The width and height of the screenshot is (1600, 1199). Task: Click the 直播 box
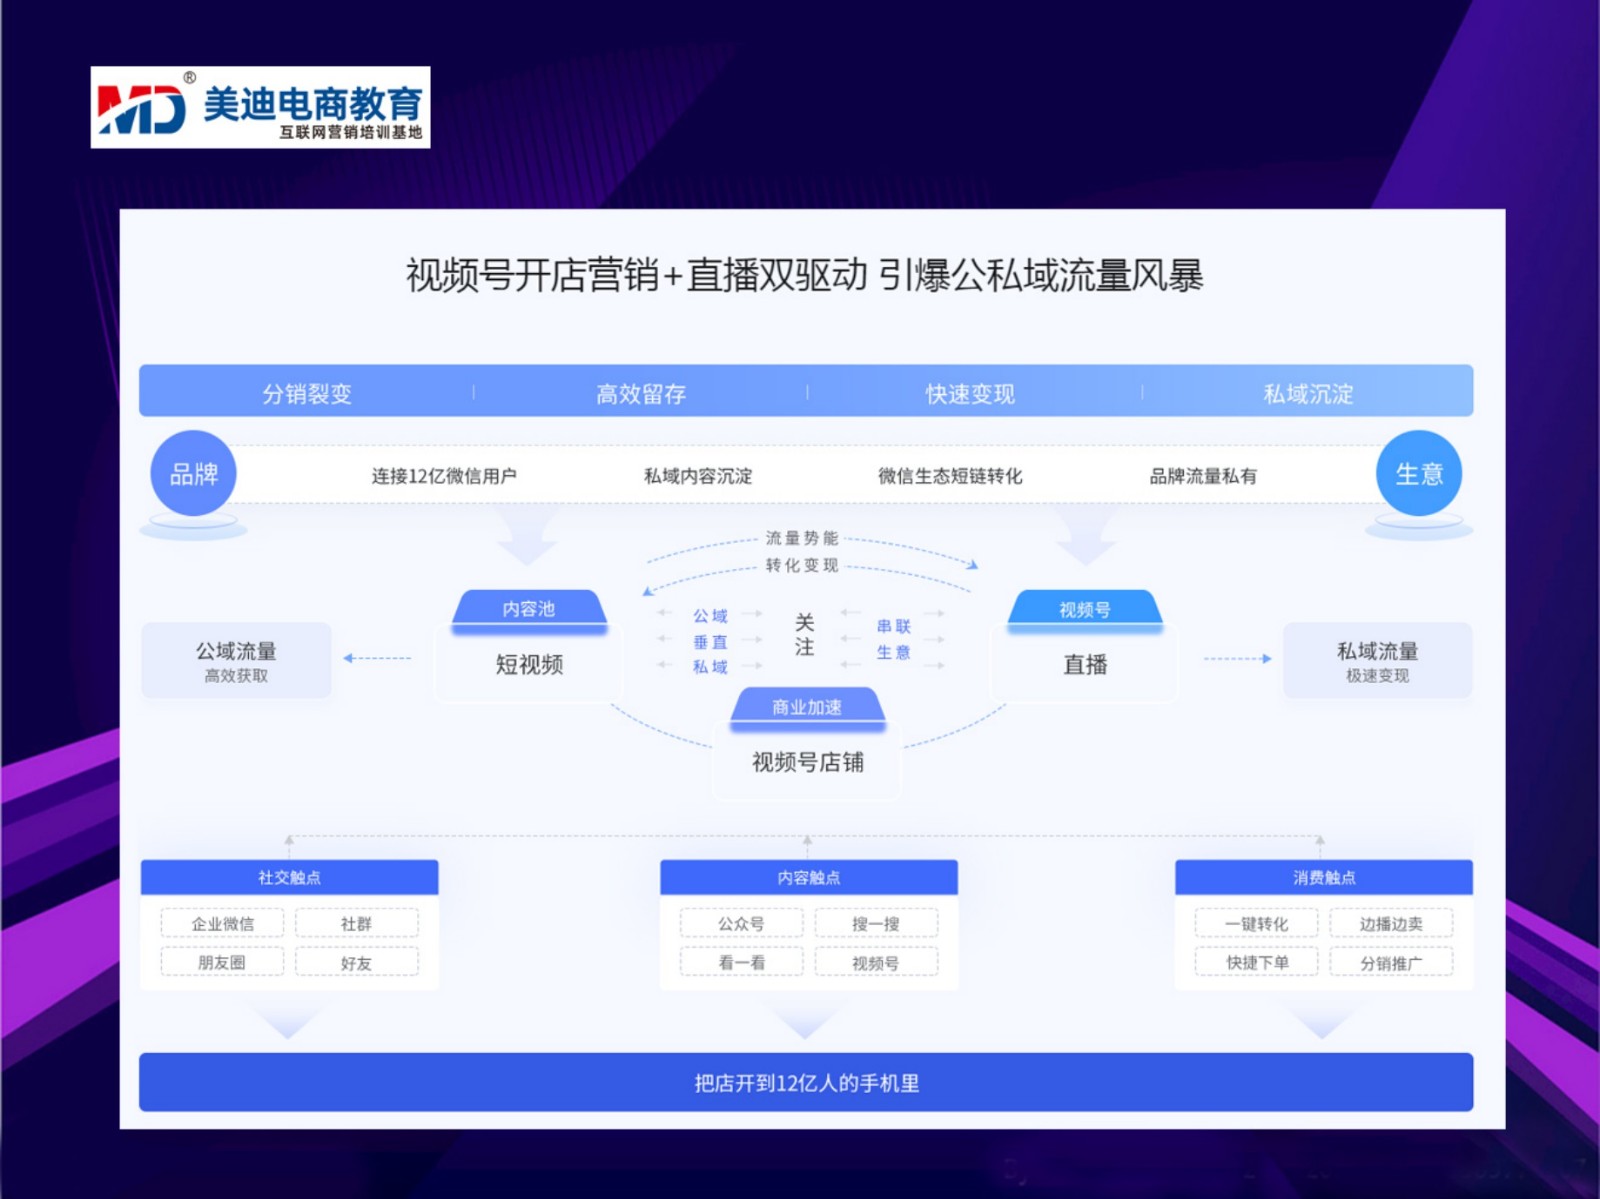coord(1085,665)
